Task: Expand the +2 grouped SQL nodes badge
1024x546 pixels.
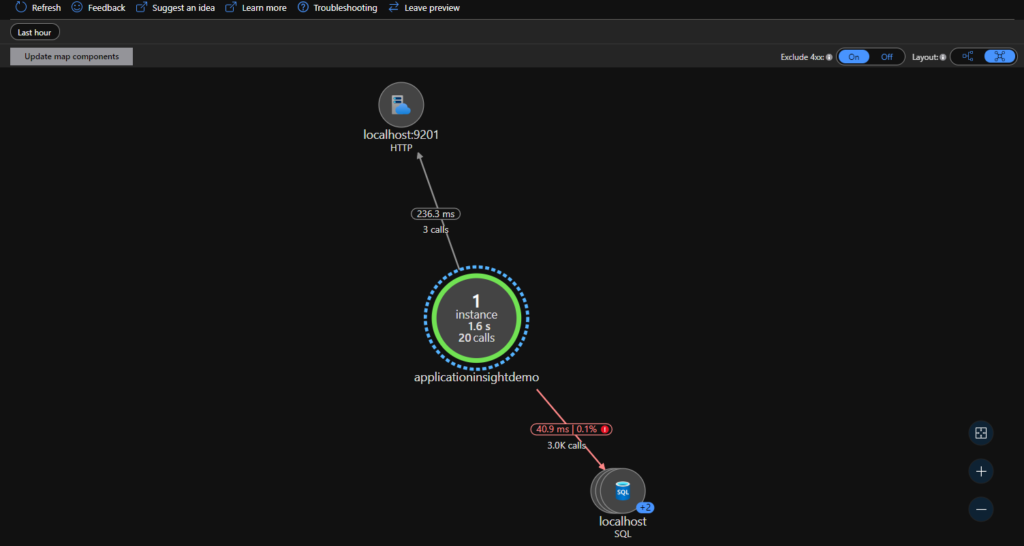Action: click(x=645, y=508)
